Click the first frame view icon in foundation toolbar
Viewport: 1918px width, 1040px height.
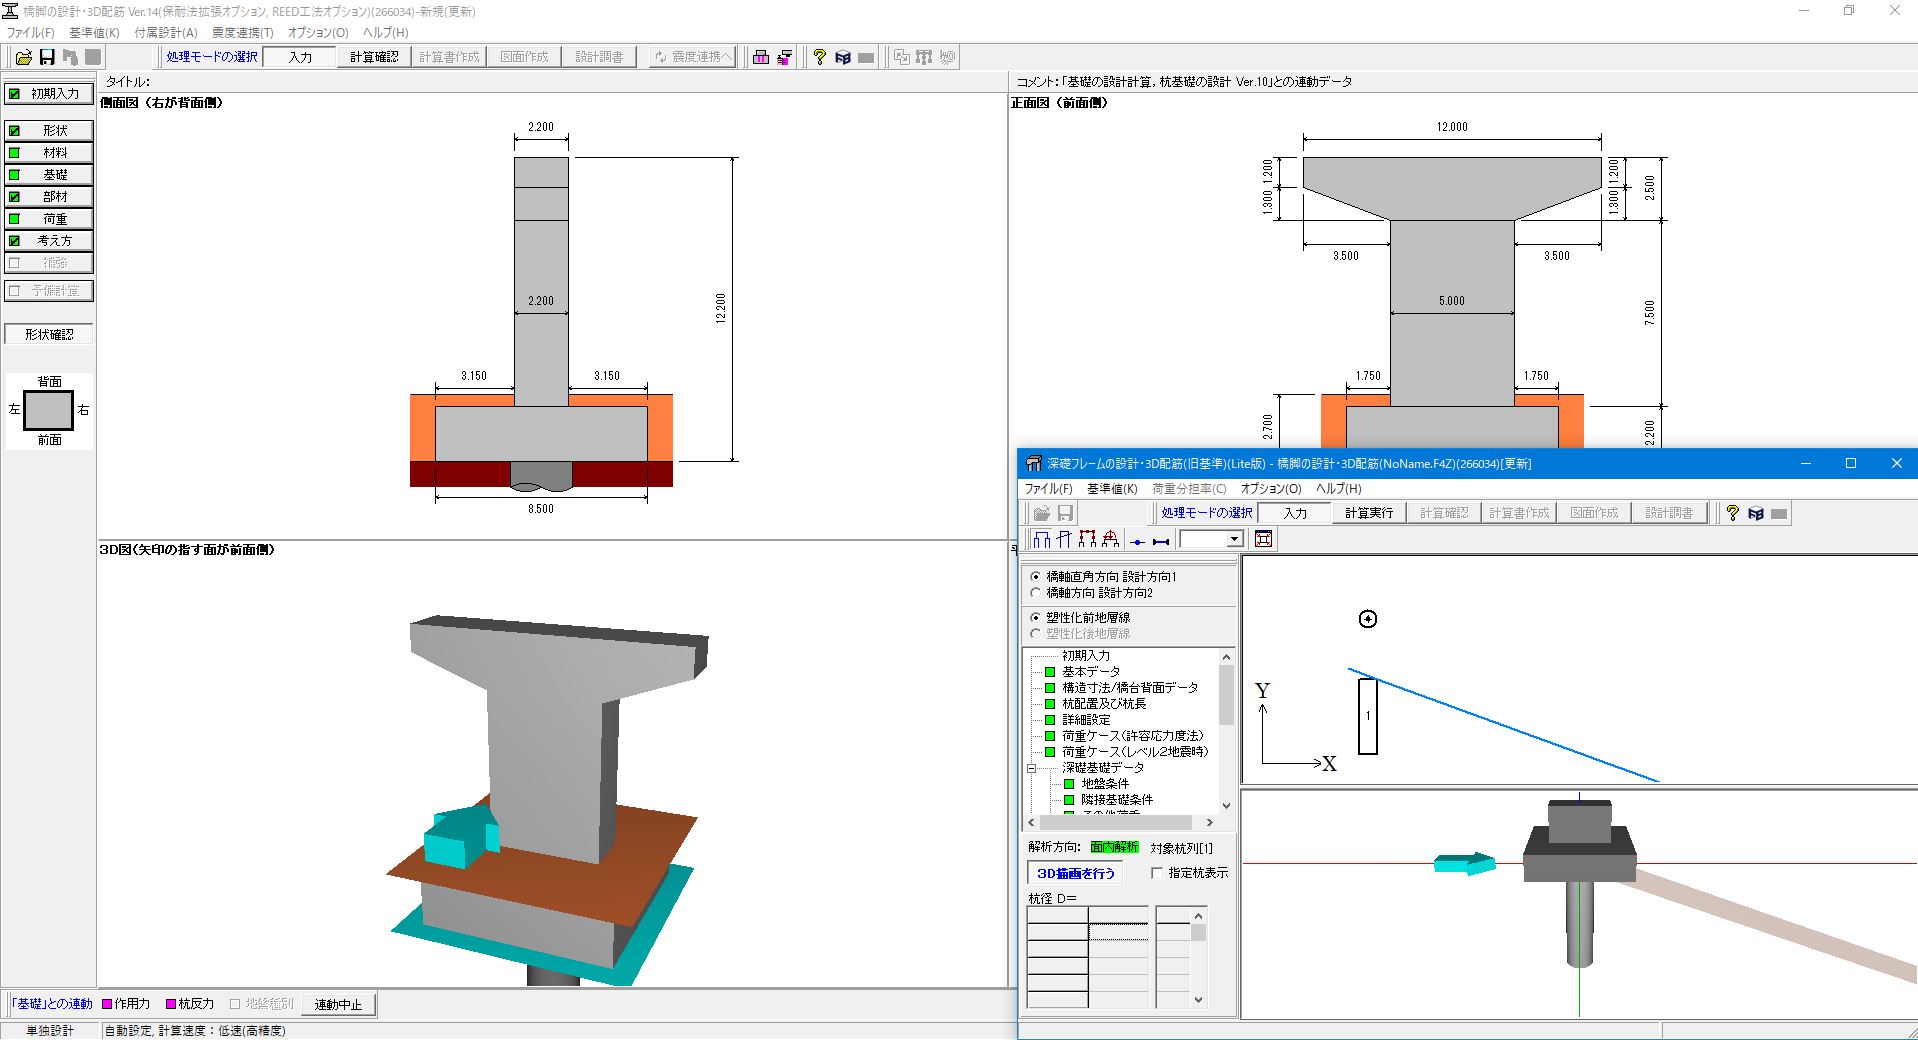click(x=1042, y=540)
